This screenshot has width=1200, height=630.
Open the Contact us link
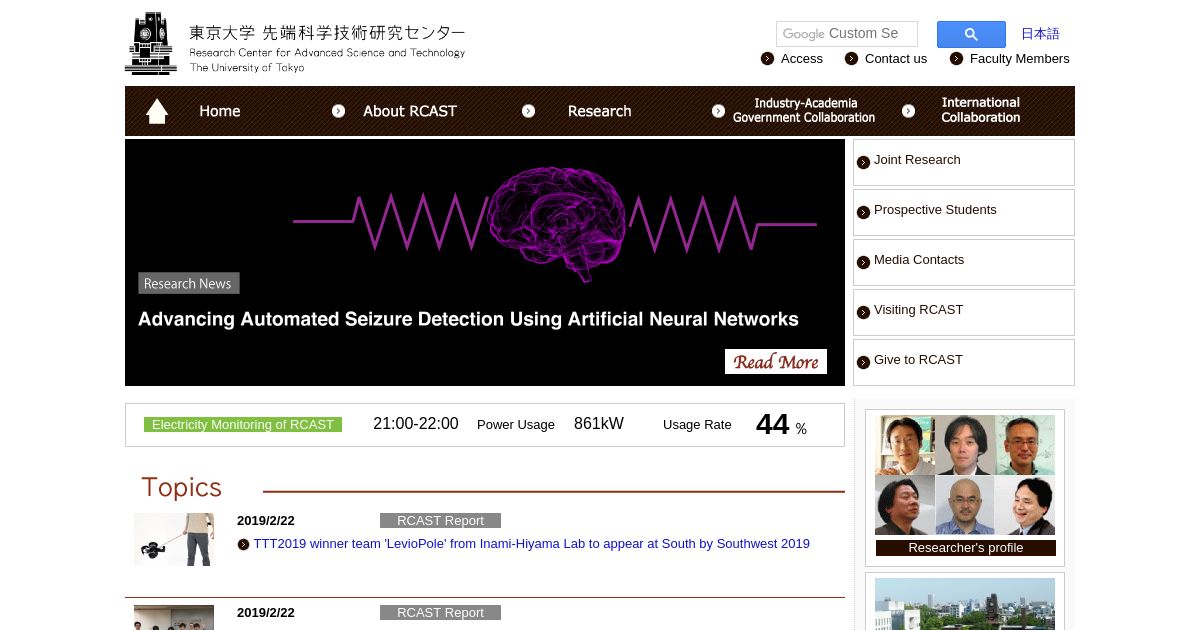[x=896, y=59]
